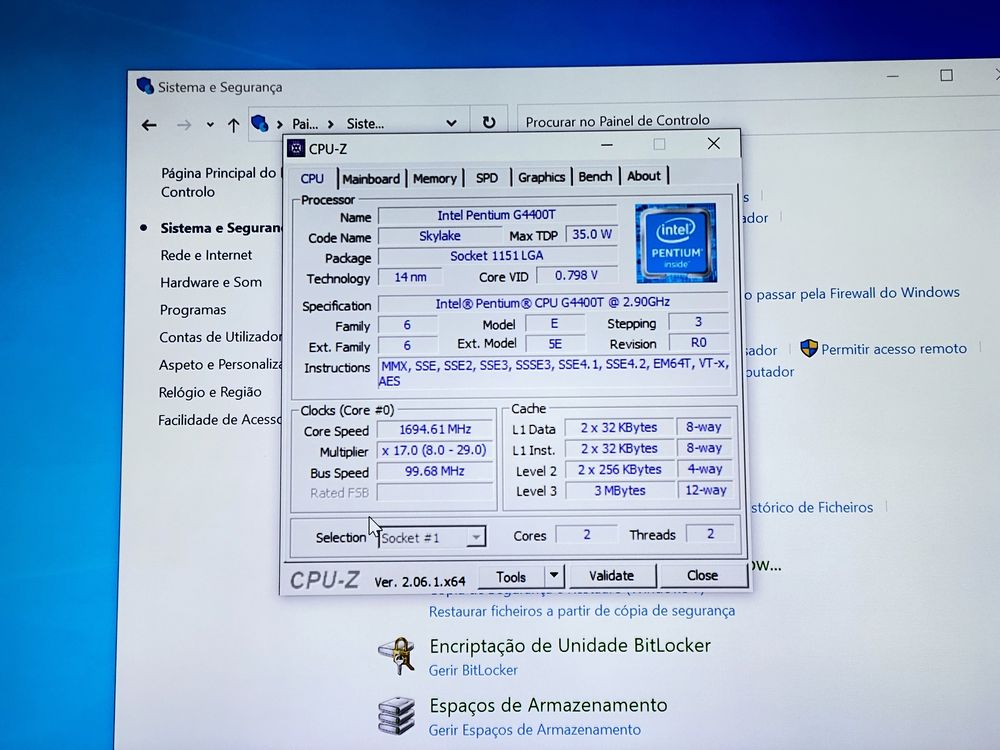
Task: Click the Core Speed value 1694.61 MHz
Action: 434,430
